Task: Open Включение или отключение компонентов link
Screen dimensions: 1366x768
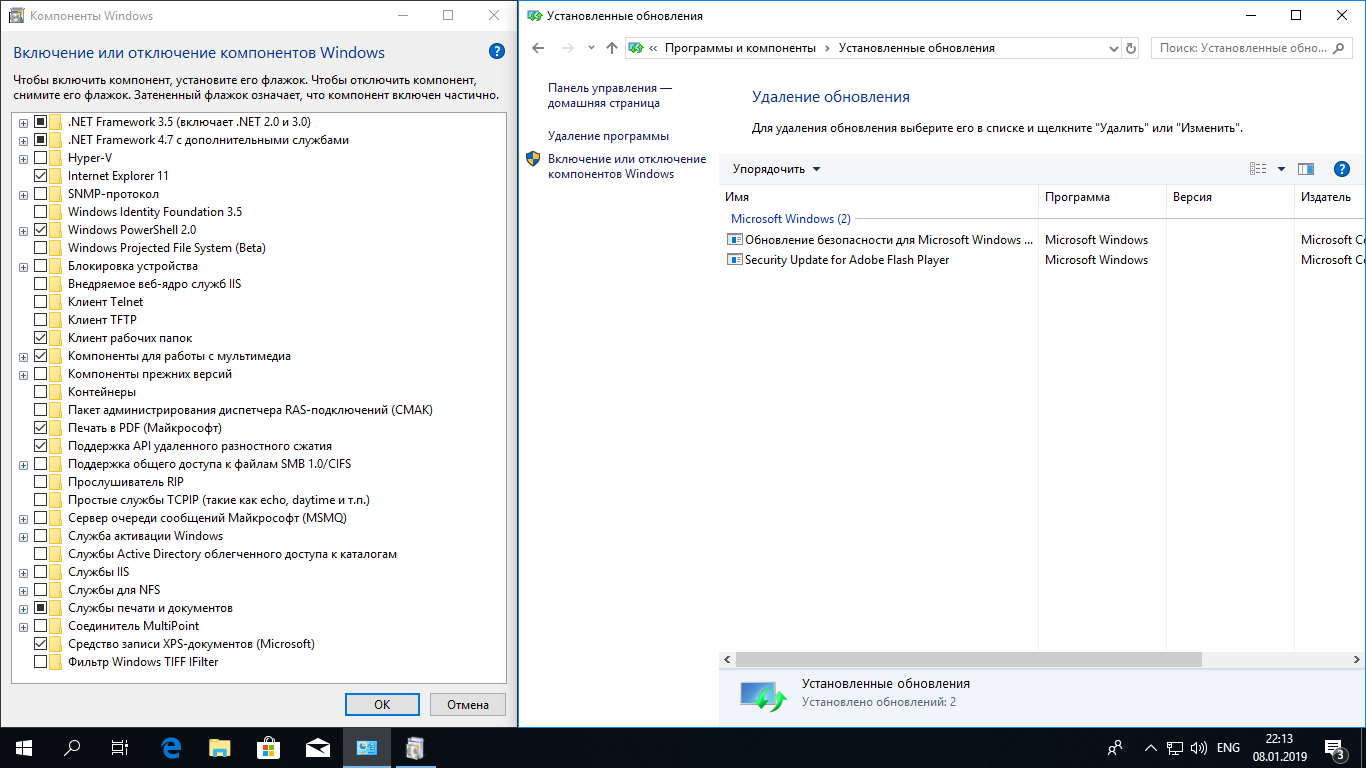Action: pyautogui.click(x=627, y=166)
